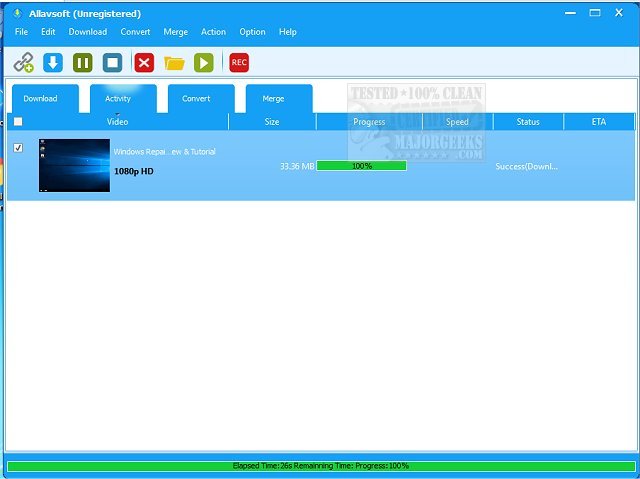
Task: Click the bottom overall progress bar
Action: (321, 466)
